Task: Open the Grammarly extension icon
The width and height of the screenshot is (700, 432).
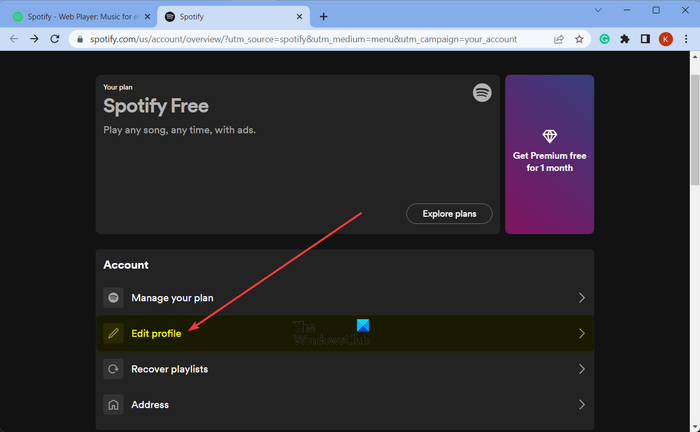Action: [604, 39]
